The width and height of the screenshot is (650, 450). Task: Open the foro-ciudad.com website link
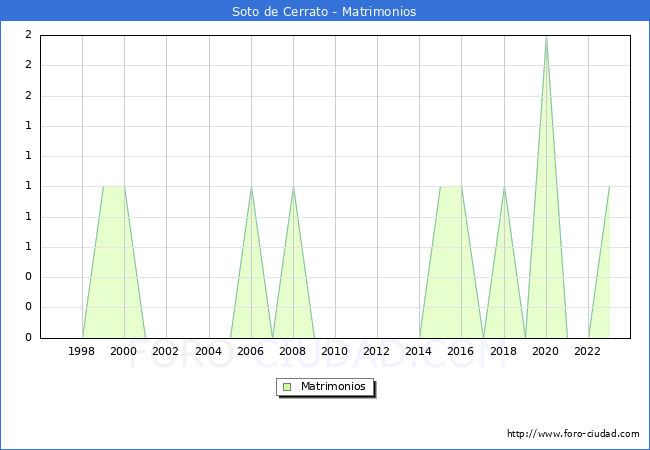tap(573, 434)
